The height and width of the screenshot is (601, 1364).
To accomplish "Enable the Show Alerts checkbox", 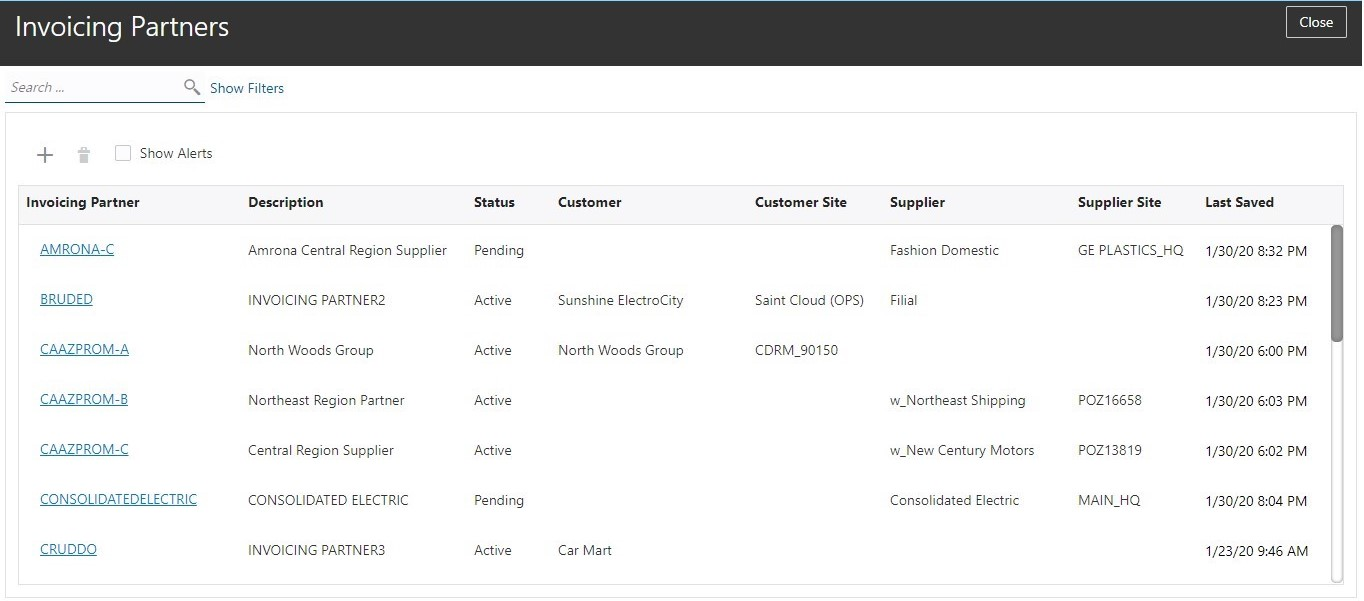I will (123, 153).
